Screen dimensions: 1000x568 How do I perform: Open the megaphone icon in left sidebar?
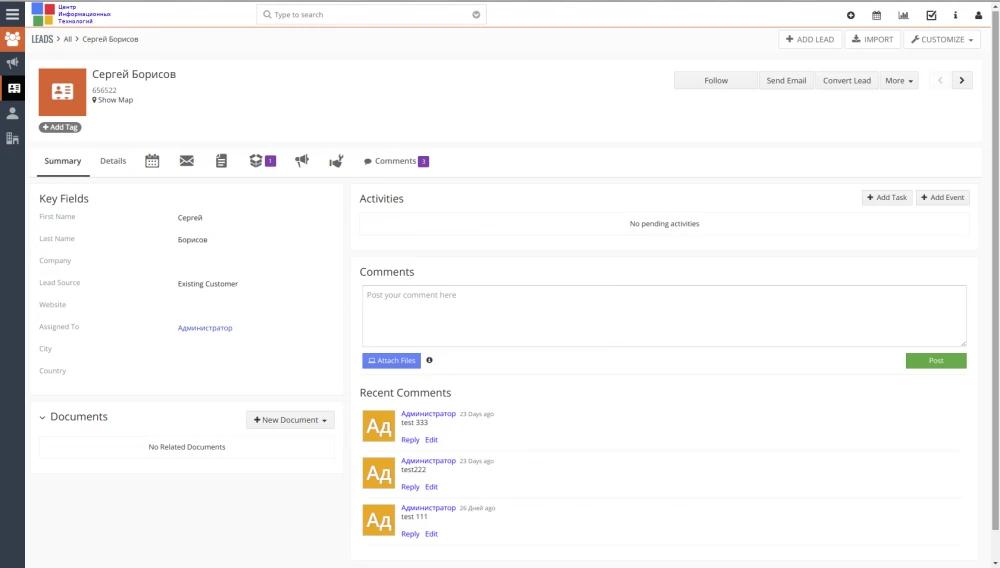(12, 63)
